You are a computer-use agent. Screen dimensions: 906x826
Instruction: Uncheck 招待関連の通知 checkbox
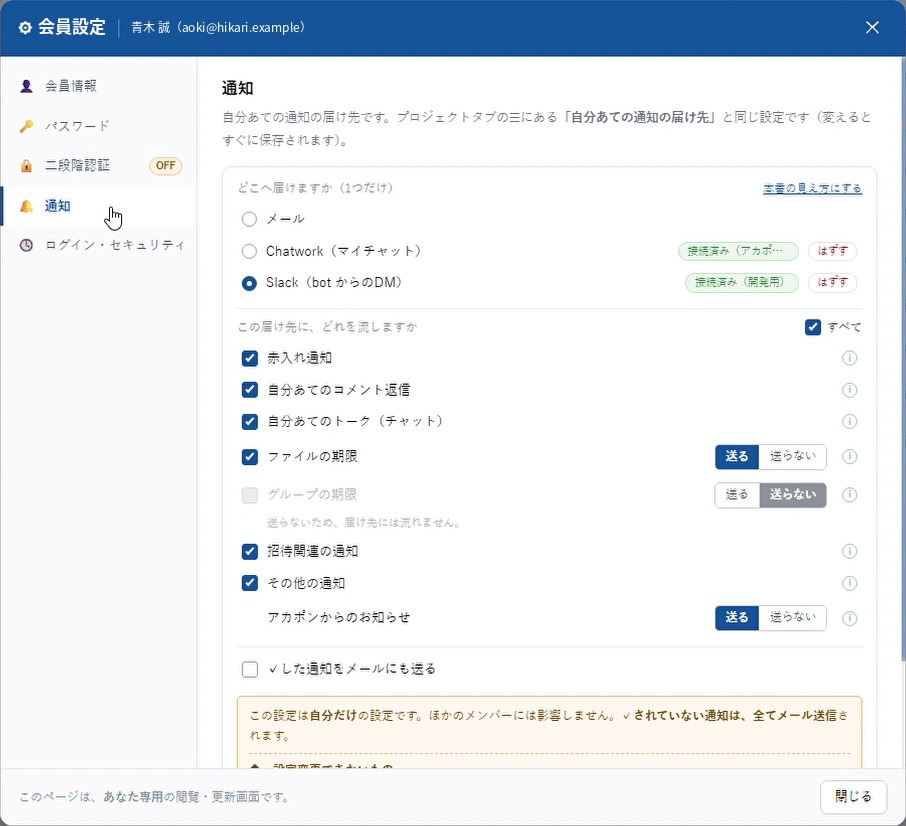pos(250,552)
